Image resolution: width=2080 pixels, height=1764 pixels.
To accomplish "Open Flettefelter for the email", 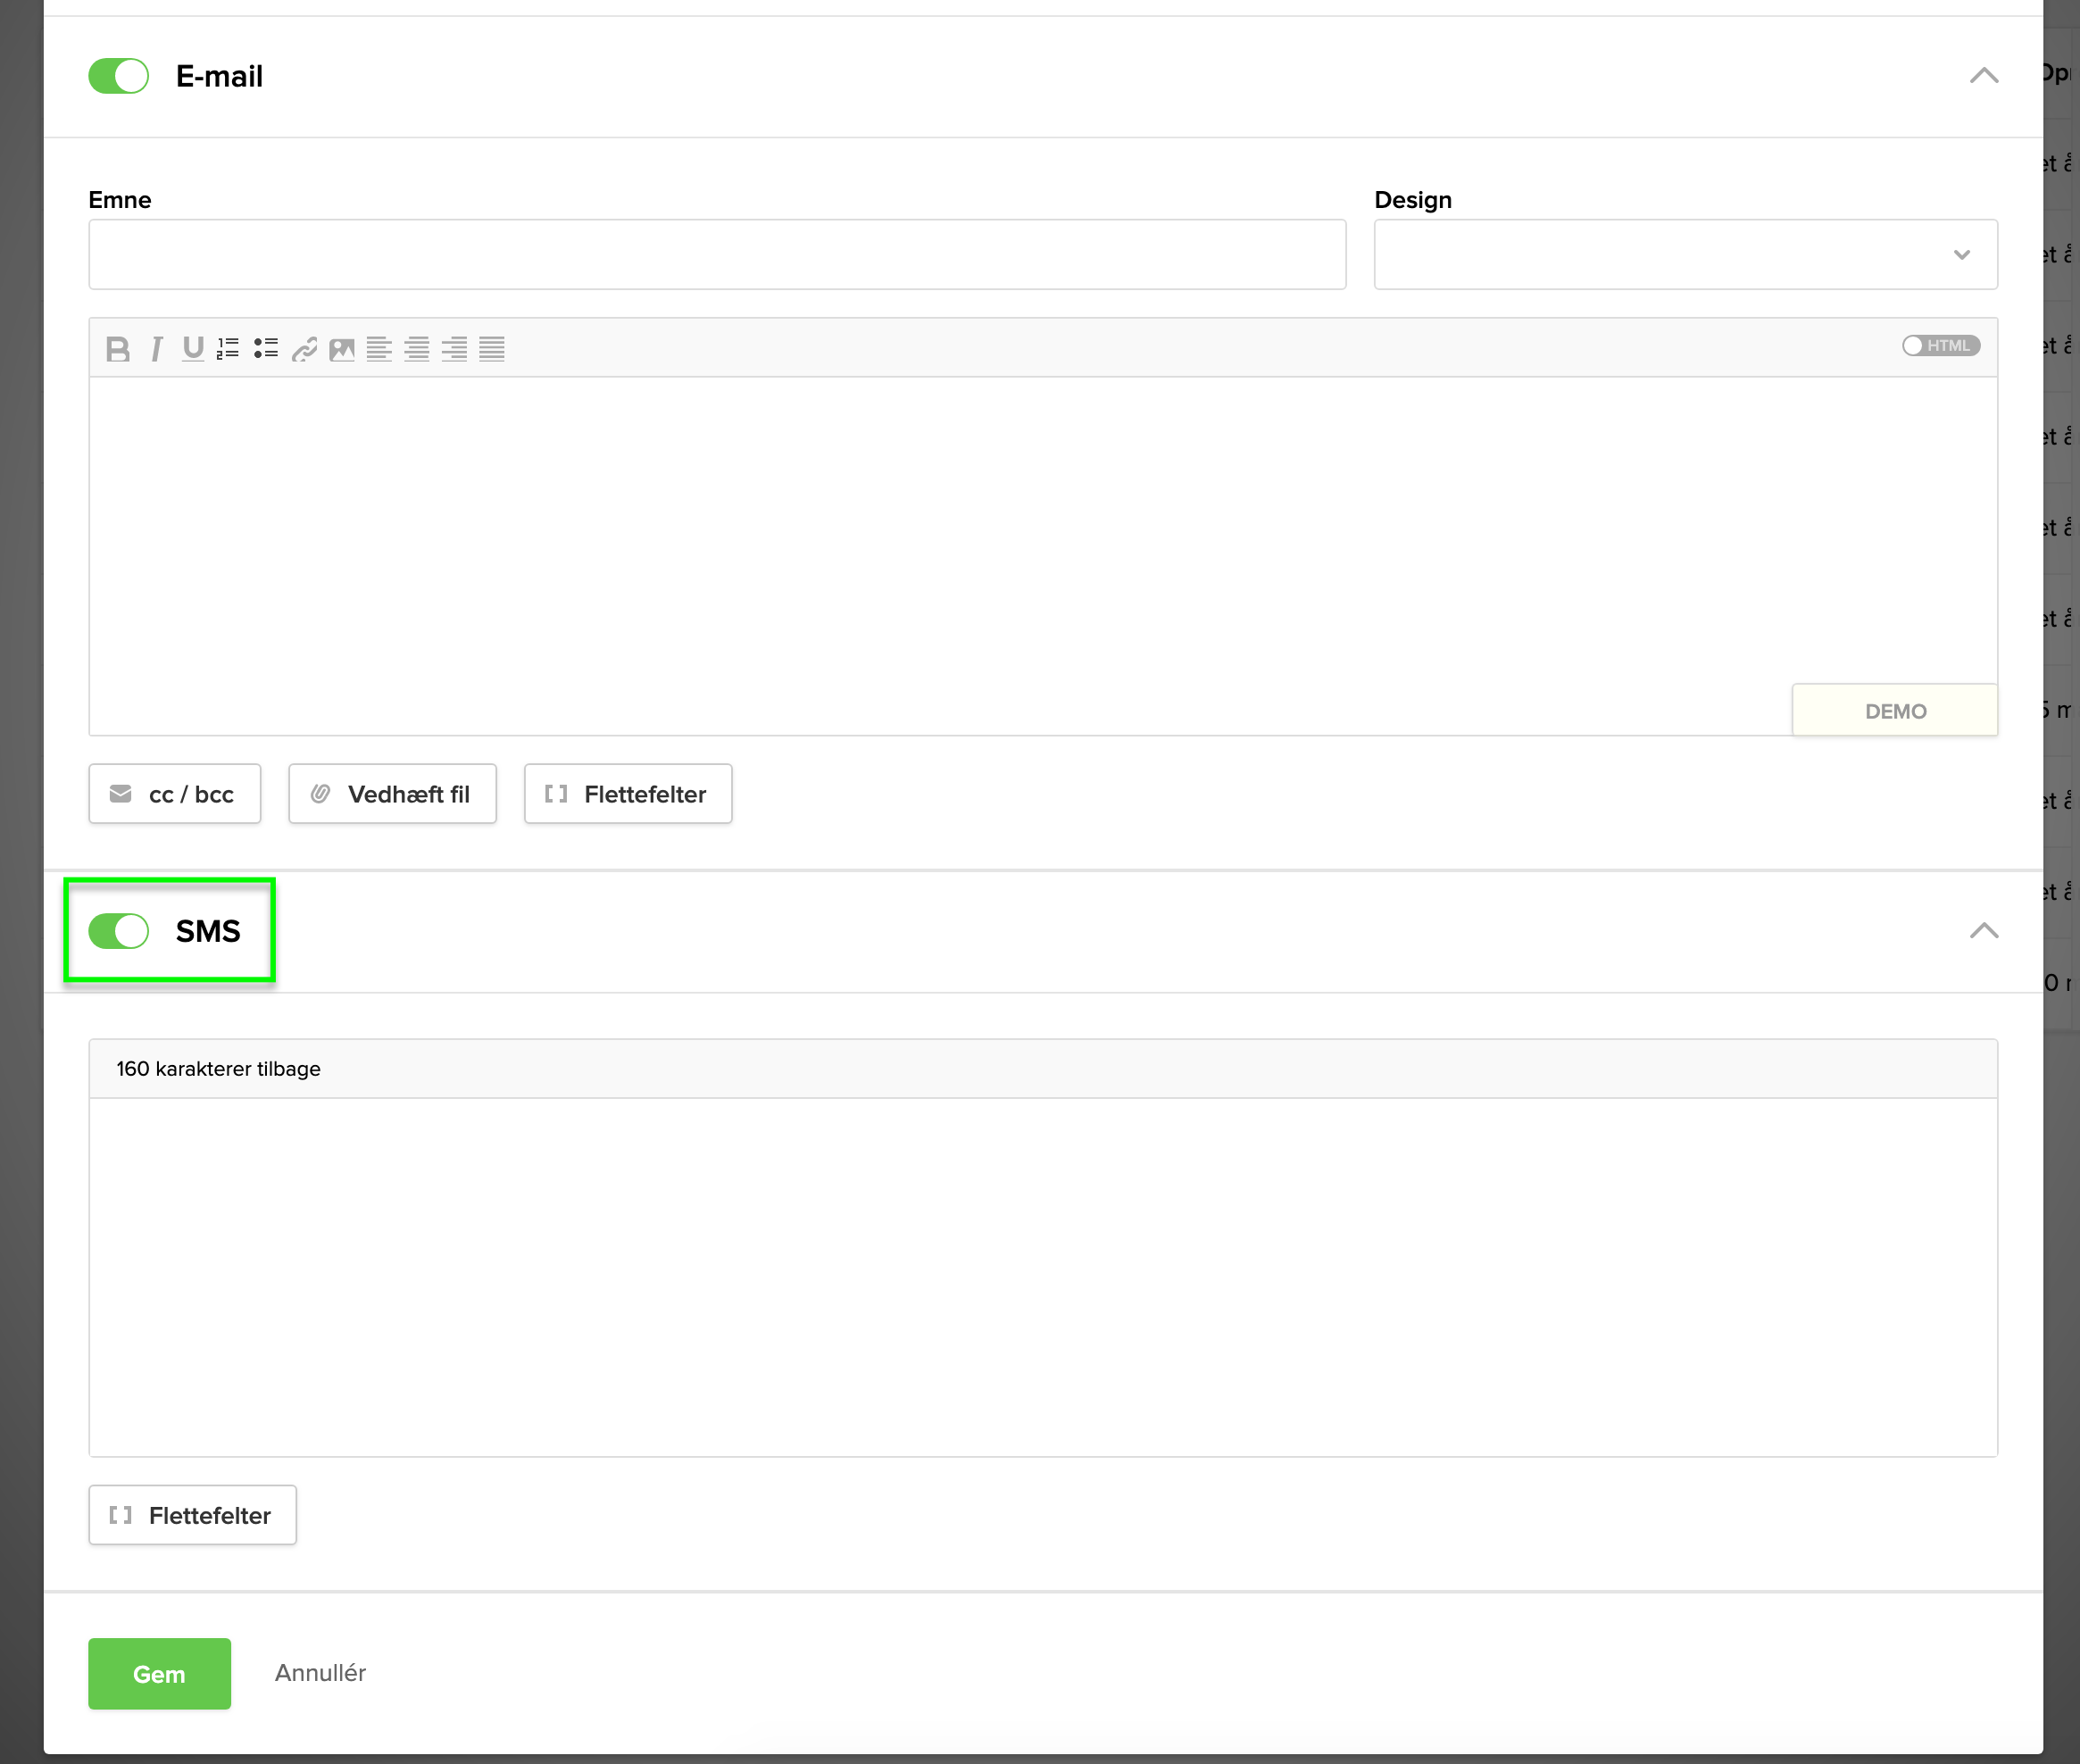I will pyautogui.click(x=628, y=794).
